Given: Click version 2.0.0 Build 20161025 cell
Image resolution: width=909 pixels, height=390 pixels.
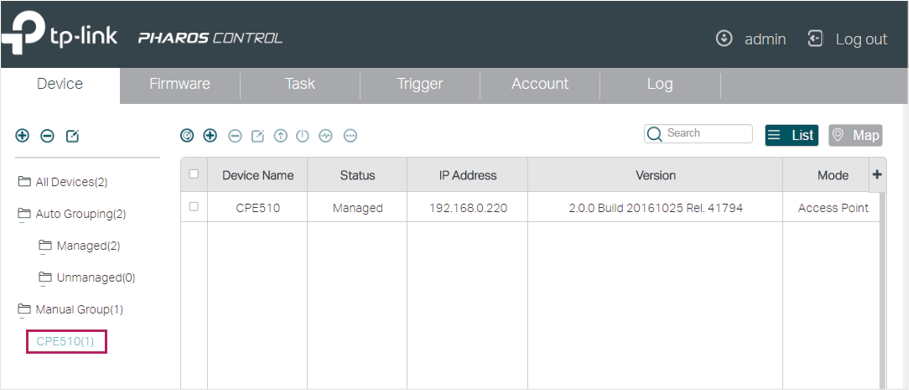Looking at the screenshot, I should coord(655,208).
